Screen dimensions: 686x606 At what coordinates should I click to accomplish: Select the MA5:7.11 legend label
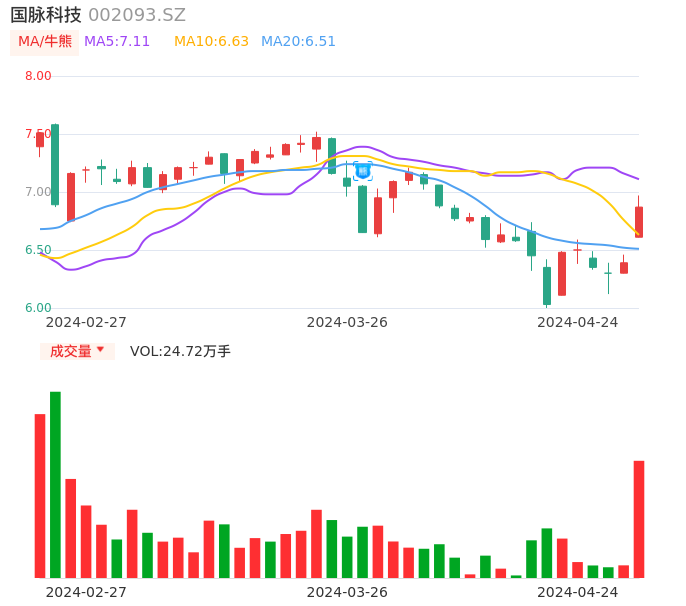(117, 42)
